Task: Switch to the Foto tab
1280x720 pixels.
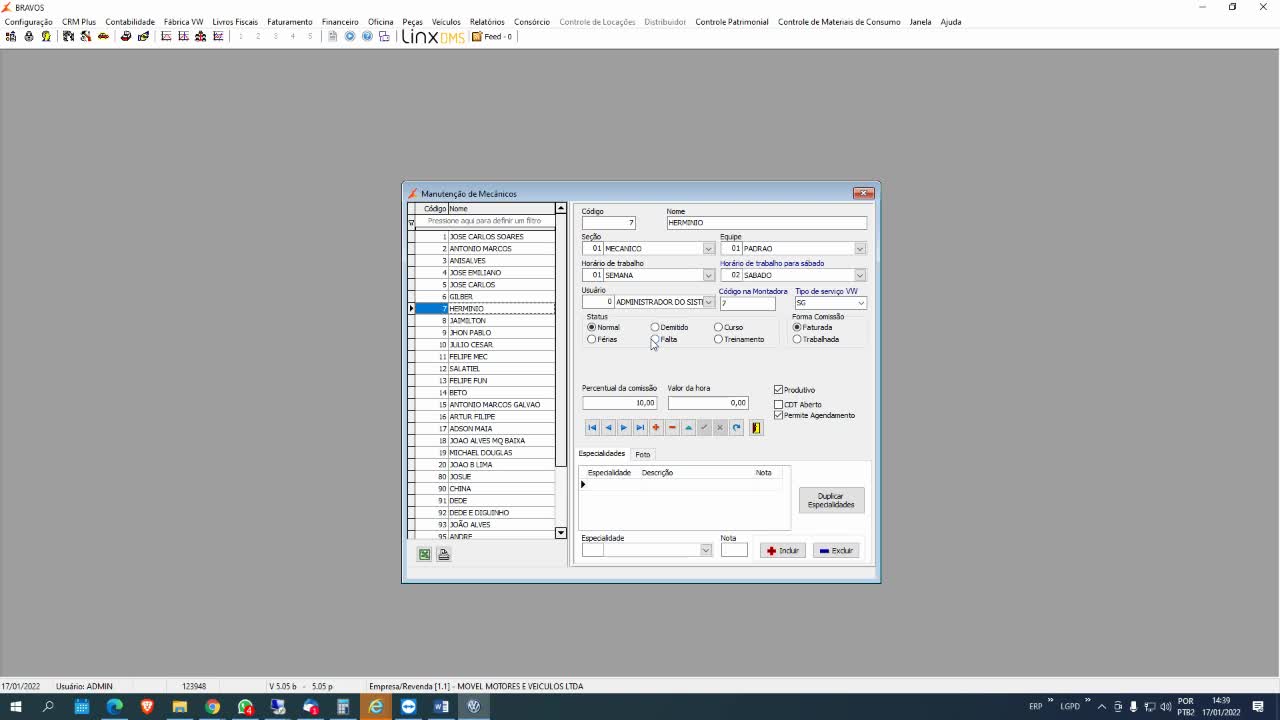Action: pos(643,454)
